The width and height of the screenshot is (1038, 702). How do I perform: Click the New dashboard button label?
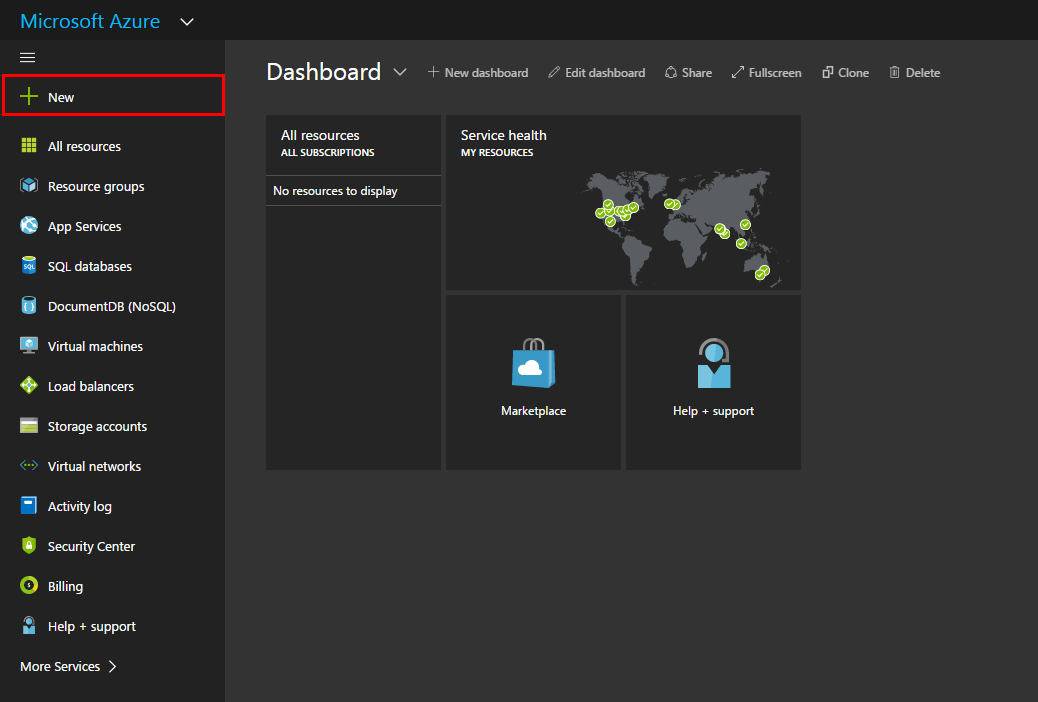(486, 73)
